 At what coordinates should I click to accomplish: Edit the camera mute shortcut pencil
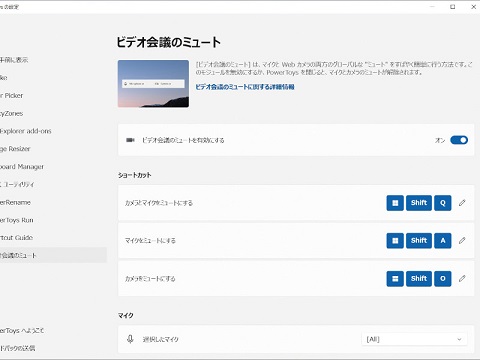[x=462, y=278]
